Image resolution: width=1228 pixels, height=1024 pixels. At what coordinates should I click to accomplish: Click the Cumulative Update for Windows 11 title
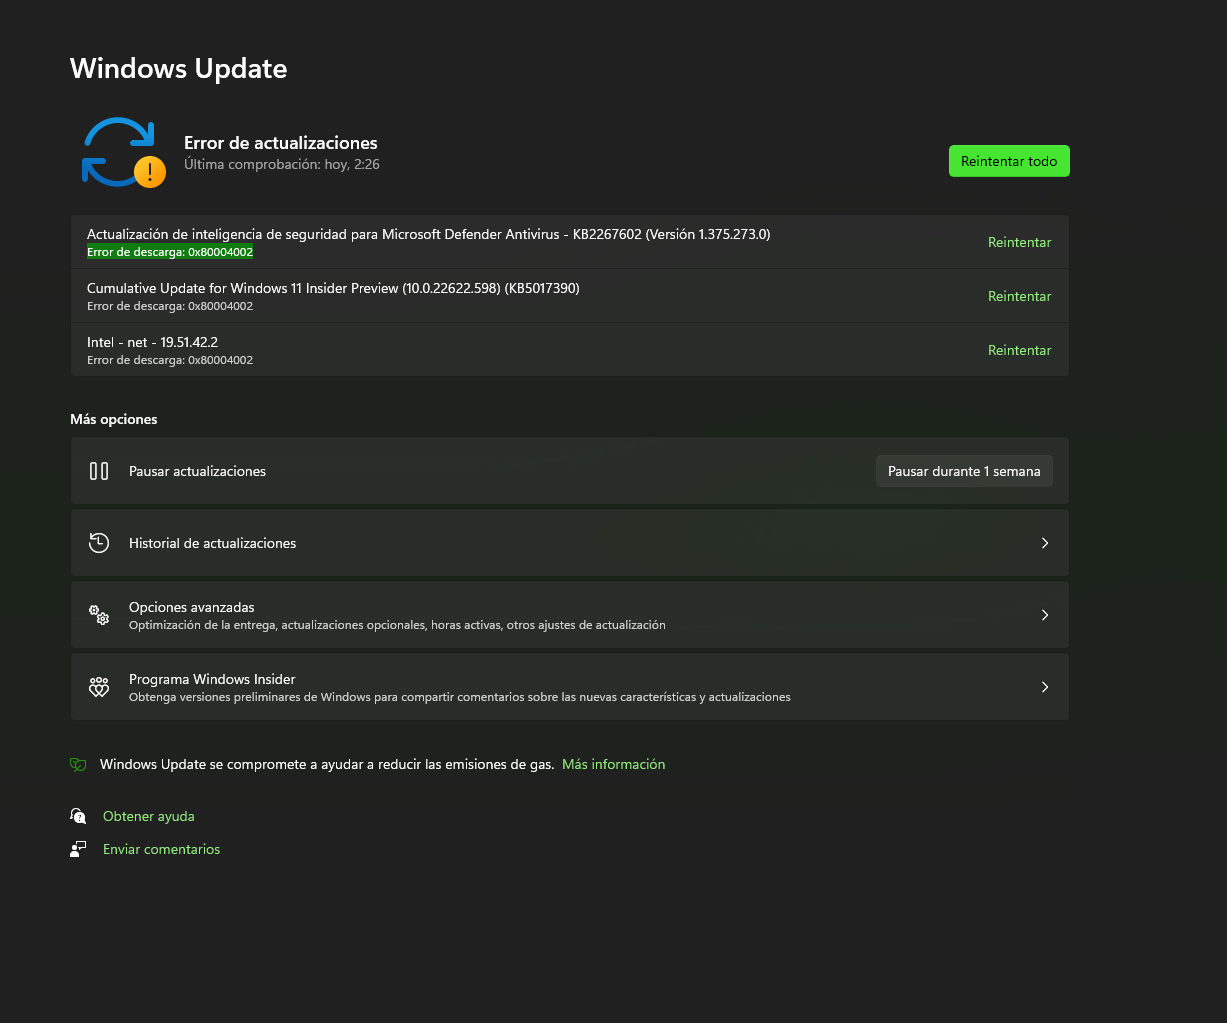[333, 288]
